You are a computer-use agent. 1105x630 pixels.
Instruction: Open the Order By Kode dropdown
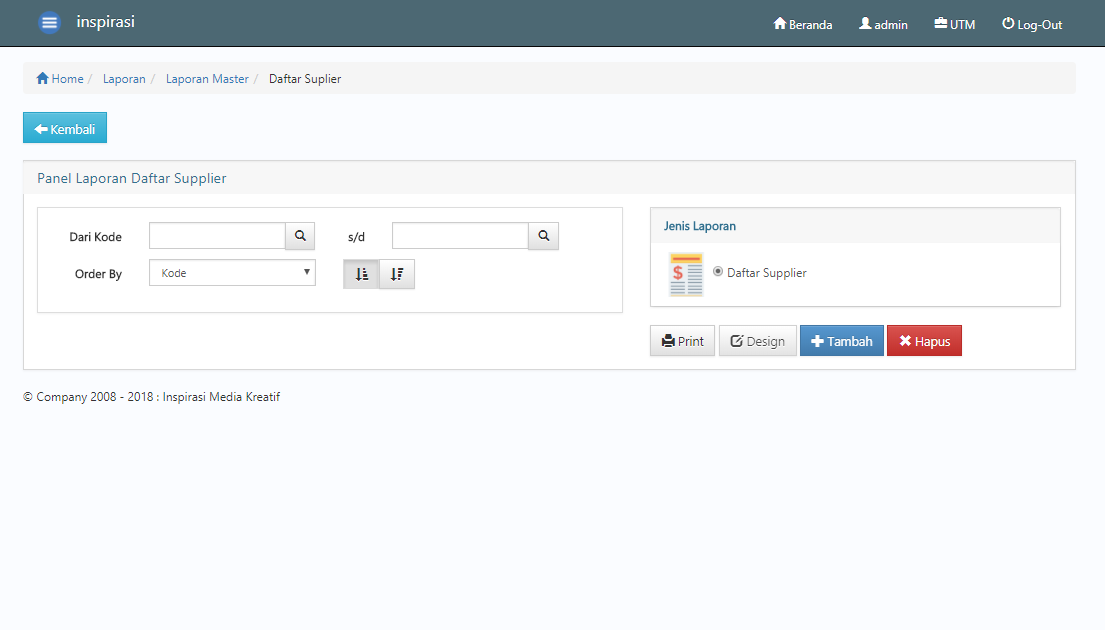(x=233, y=273)
